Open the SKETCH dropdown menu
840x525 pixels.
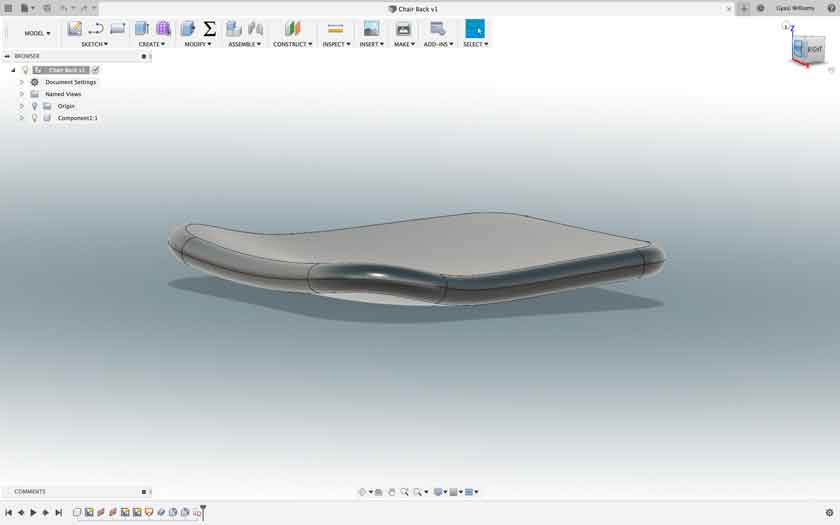(94, 44)
